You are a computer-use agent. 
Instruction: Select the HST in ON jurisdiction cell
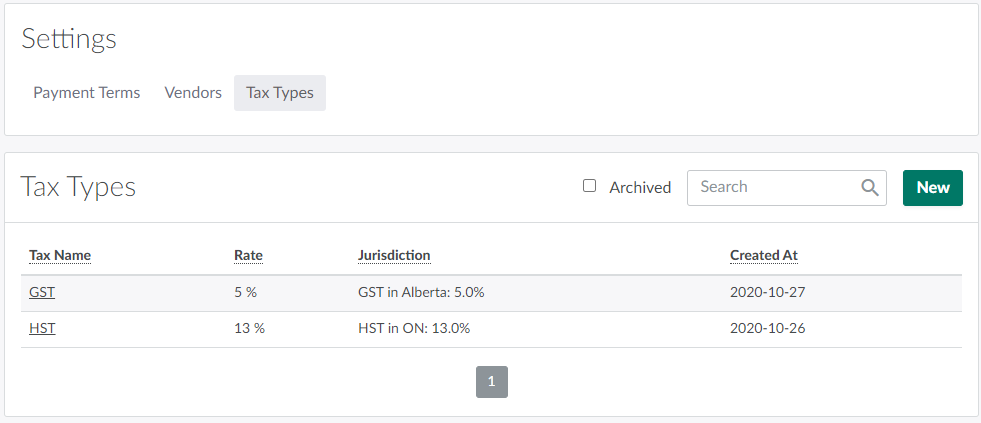414,328
